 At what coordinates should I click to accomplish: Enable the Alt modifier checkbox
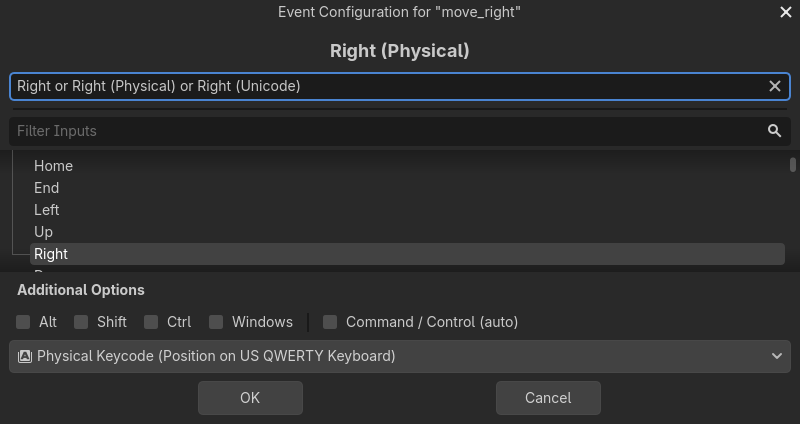pyautogui.click(x=23, y=322)
